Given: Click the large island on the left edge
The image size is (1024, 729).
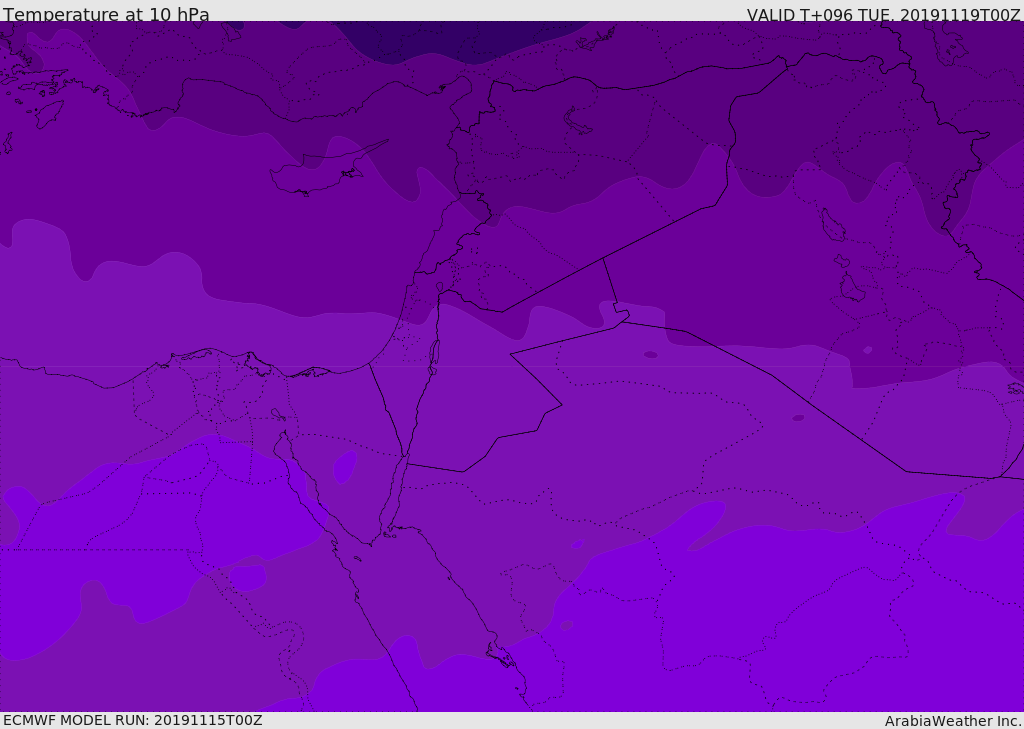Looking at the screenshot, I should pyautogui.click(x=48, y=113).
